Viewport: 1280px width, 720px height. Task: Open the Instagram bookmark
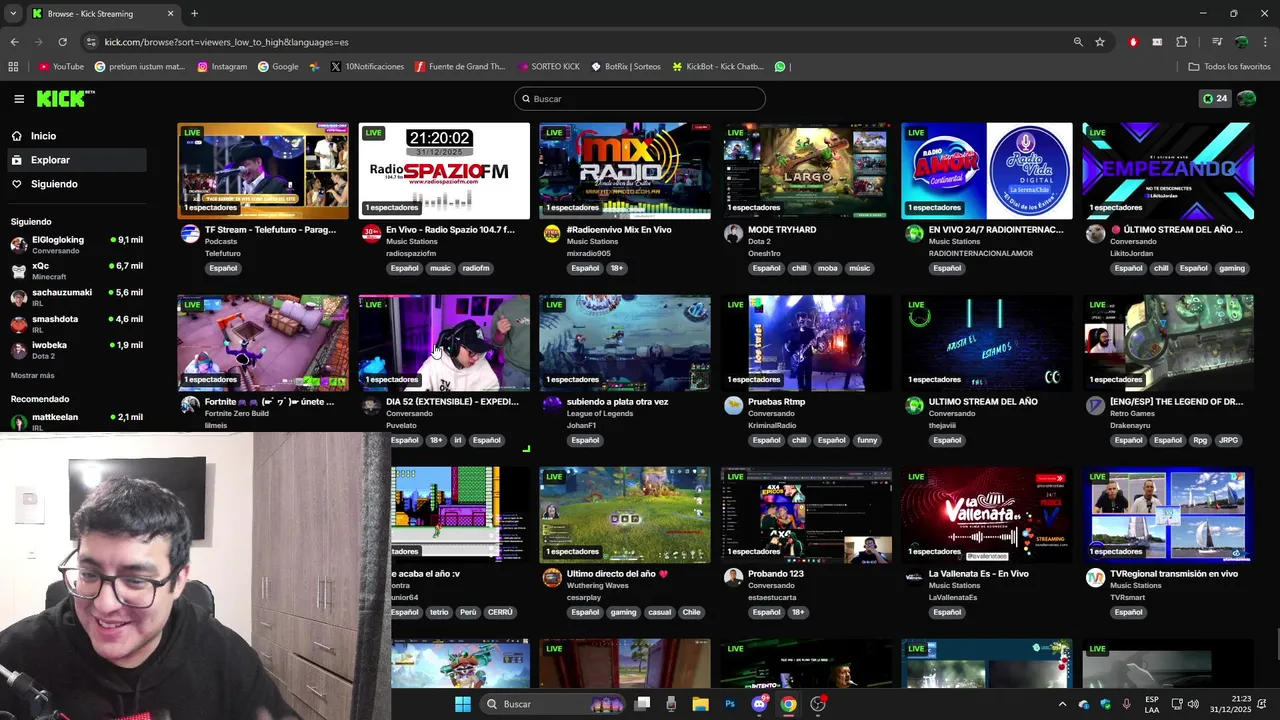point(222,67)
